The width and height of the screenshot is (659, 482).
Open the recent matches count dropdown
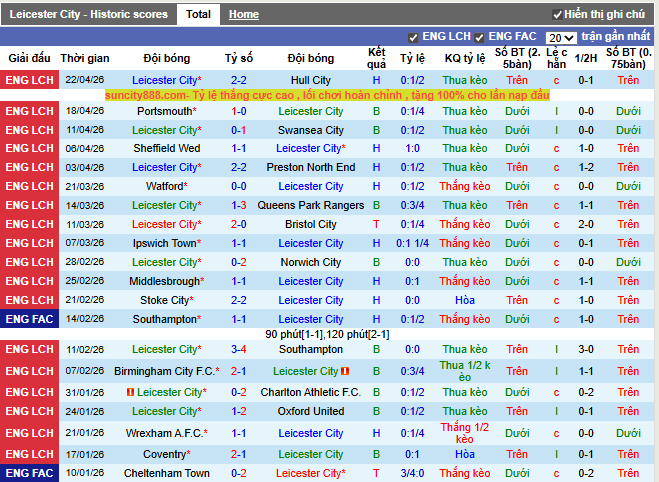pyautogui.click(x=561, y=37)
